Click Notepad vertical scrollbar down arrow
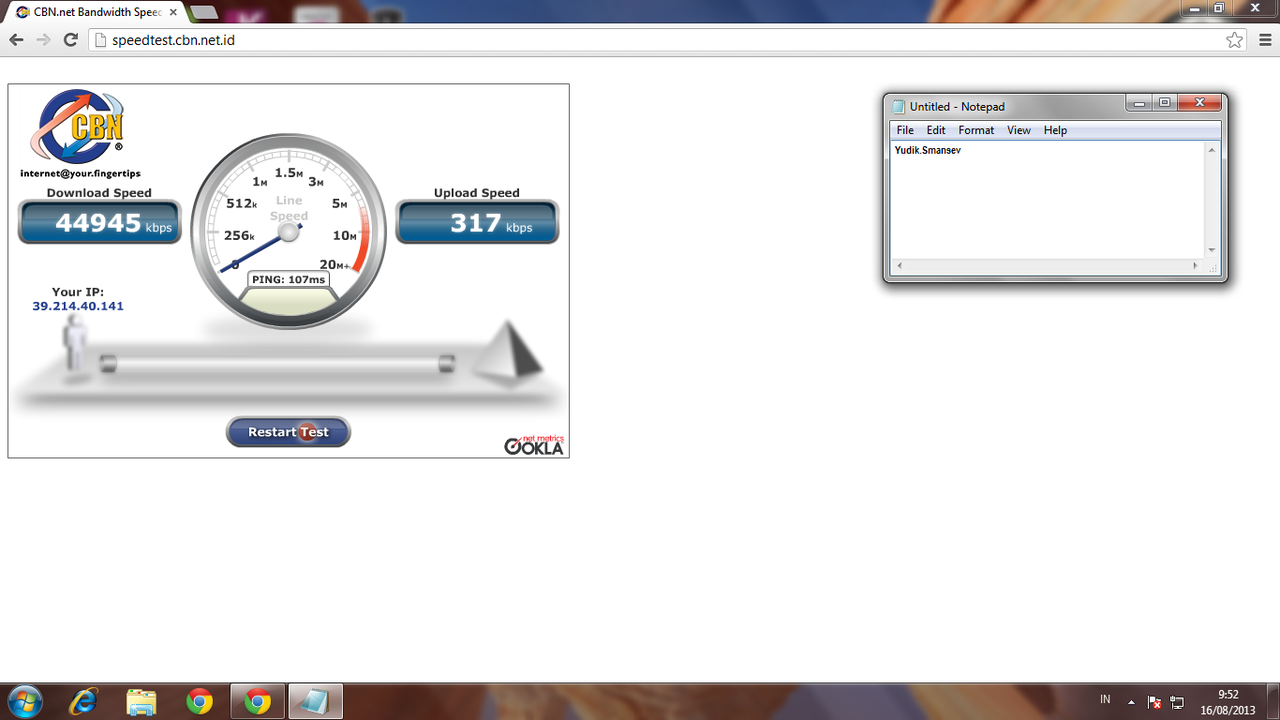1280x720 pixels. pos(1212,250)
